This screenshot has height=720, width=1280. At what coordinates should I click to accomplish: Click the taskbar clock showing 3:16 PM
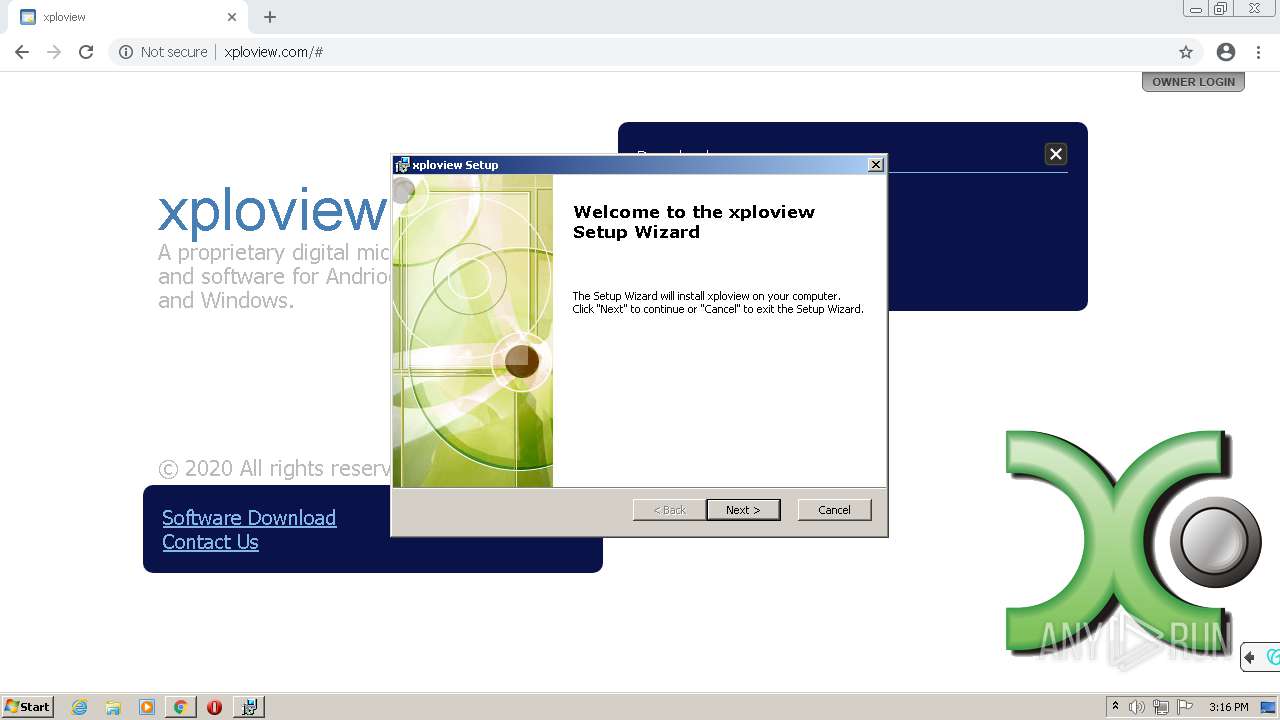1228,707
